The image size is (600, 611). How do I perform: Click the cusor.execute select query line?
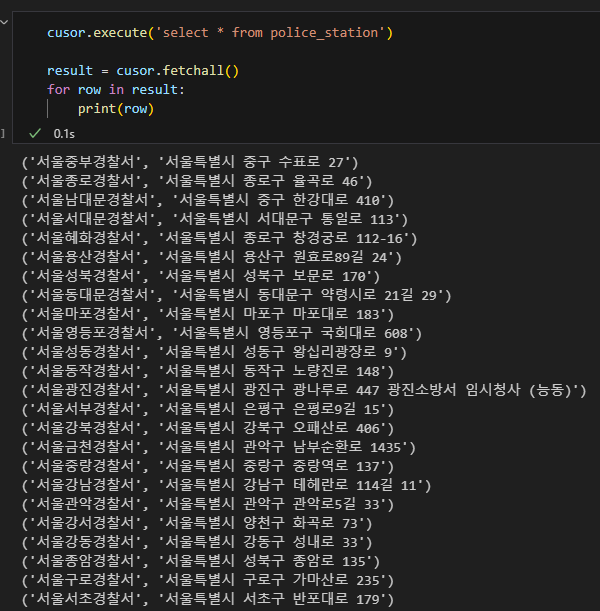click(220, 33)
